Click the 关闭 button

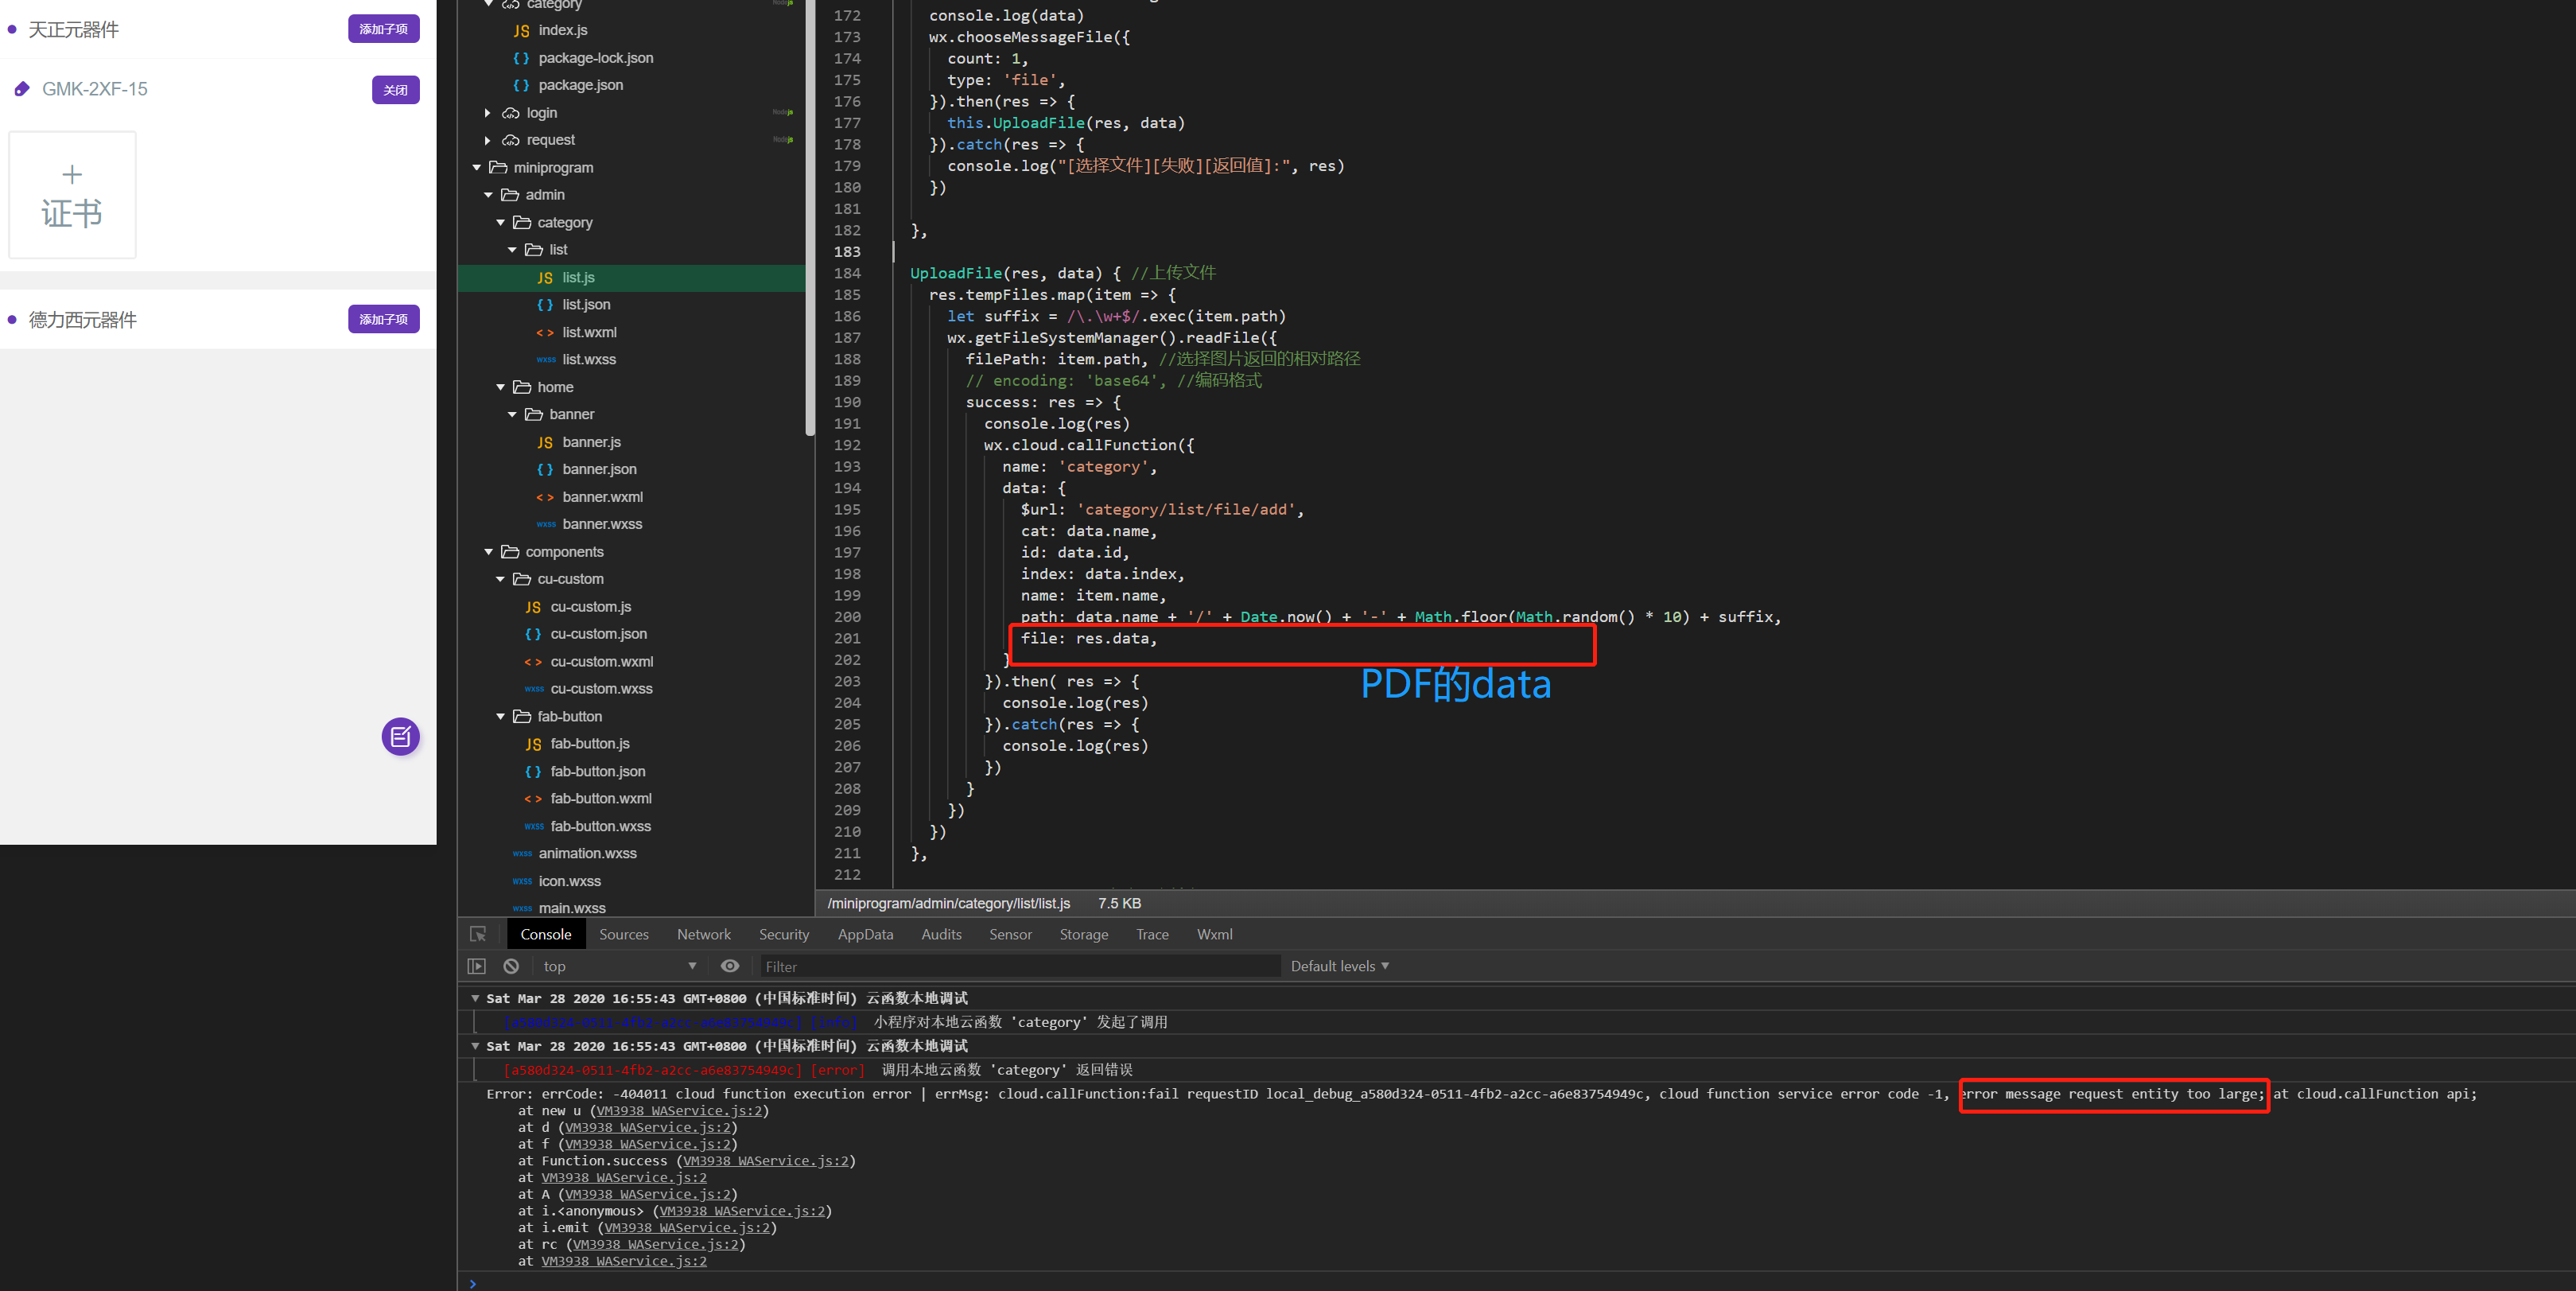coord(395,90)
